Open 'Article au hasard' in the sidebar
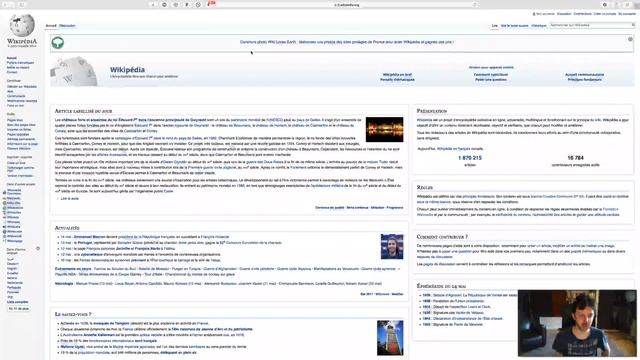Screen dimensions: 640x360 coord(18,67)
